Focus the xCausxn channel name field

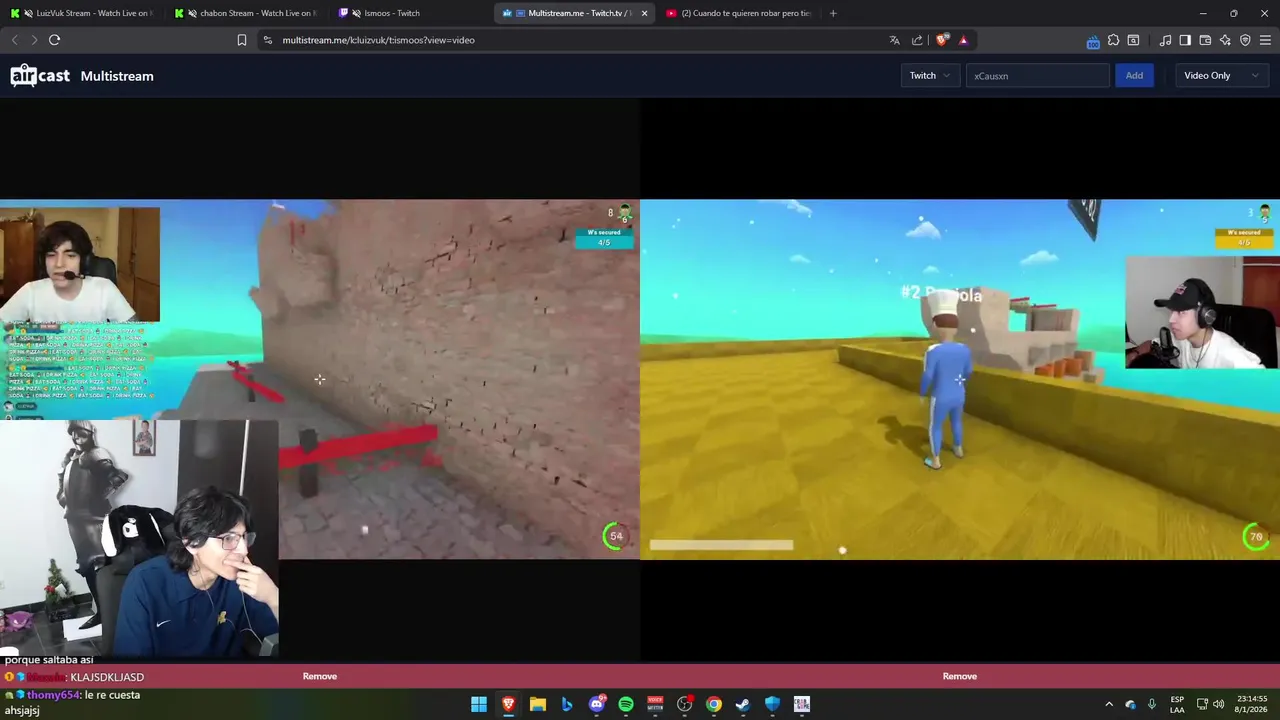click(1037, 76)
